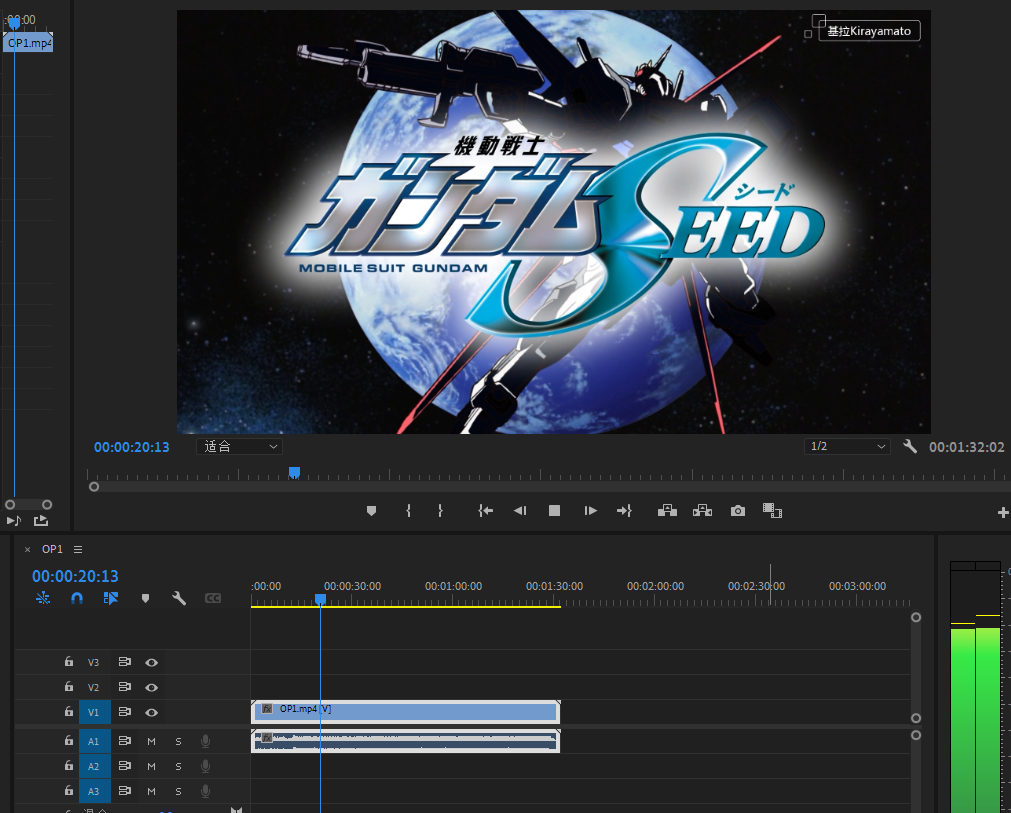Viewport: 1011px width, 813px height.
Task: Toggle sync lock on A2
Action: tap(125, 765)
